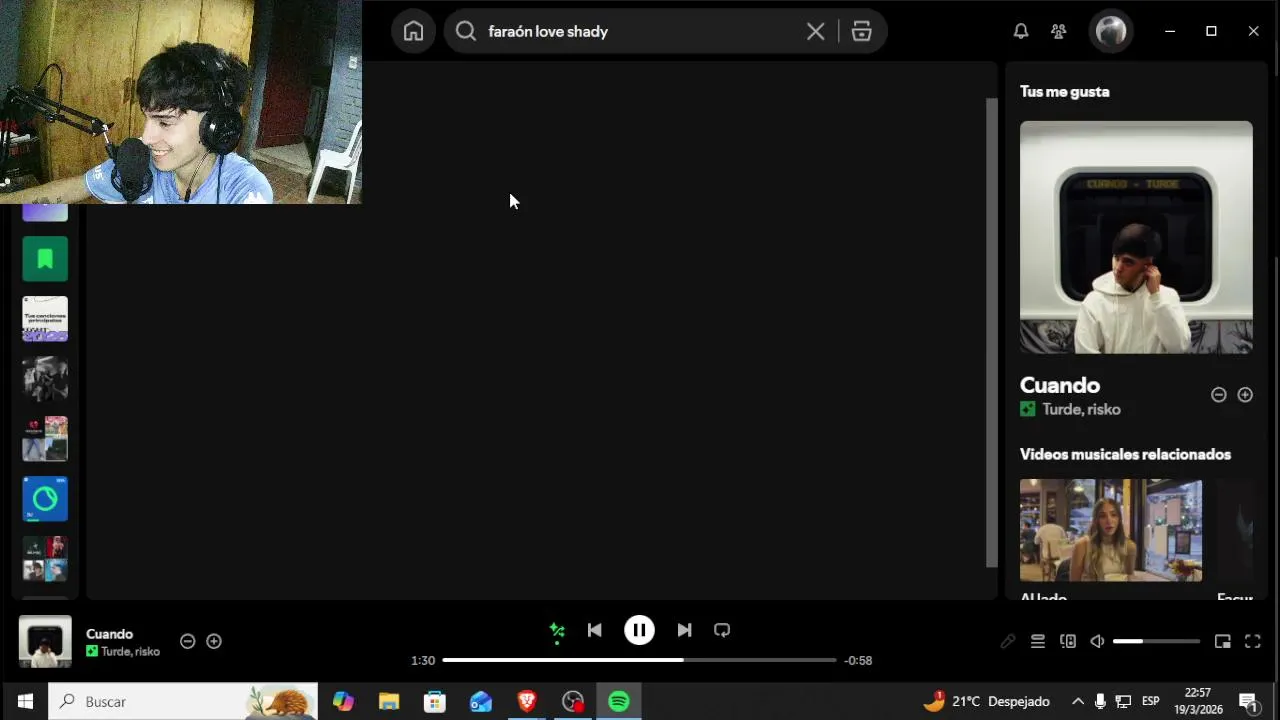This screenshot has height=720, width=1280.
Task: Adjust the volume slider
Action: pos(1156,641)
